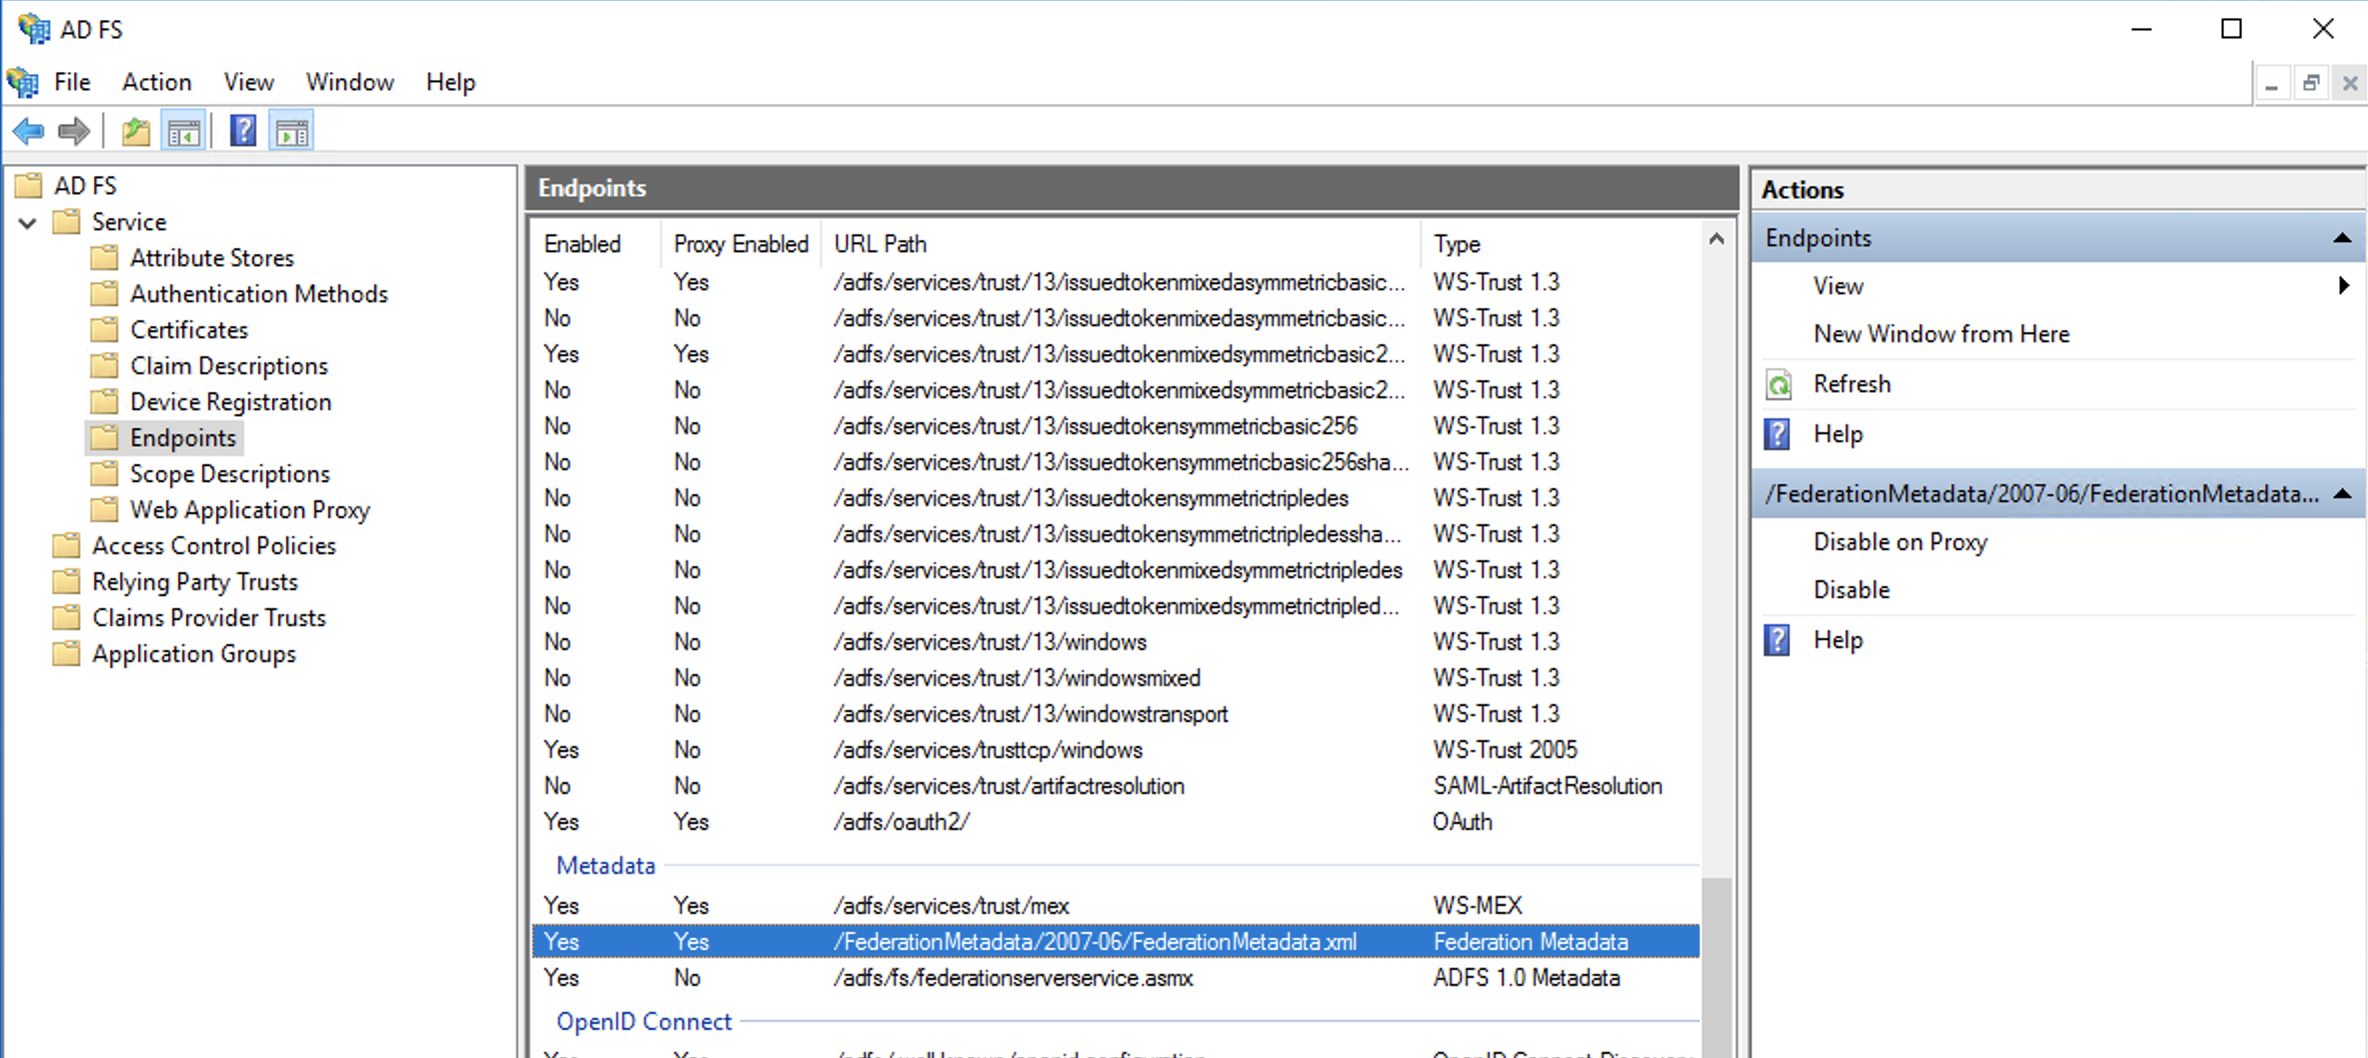The image size is (2368, 1058).
Task: Click the Up One Level folder icon
Action: click(x=136, y=131)
